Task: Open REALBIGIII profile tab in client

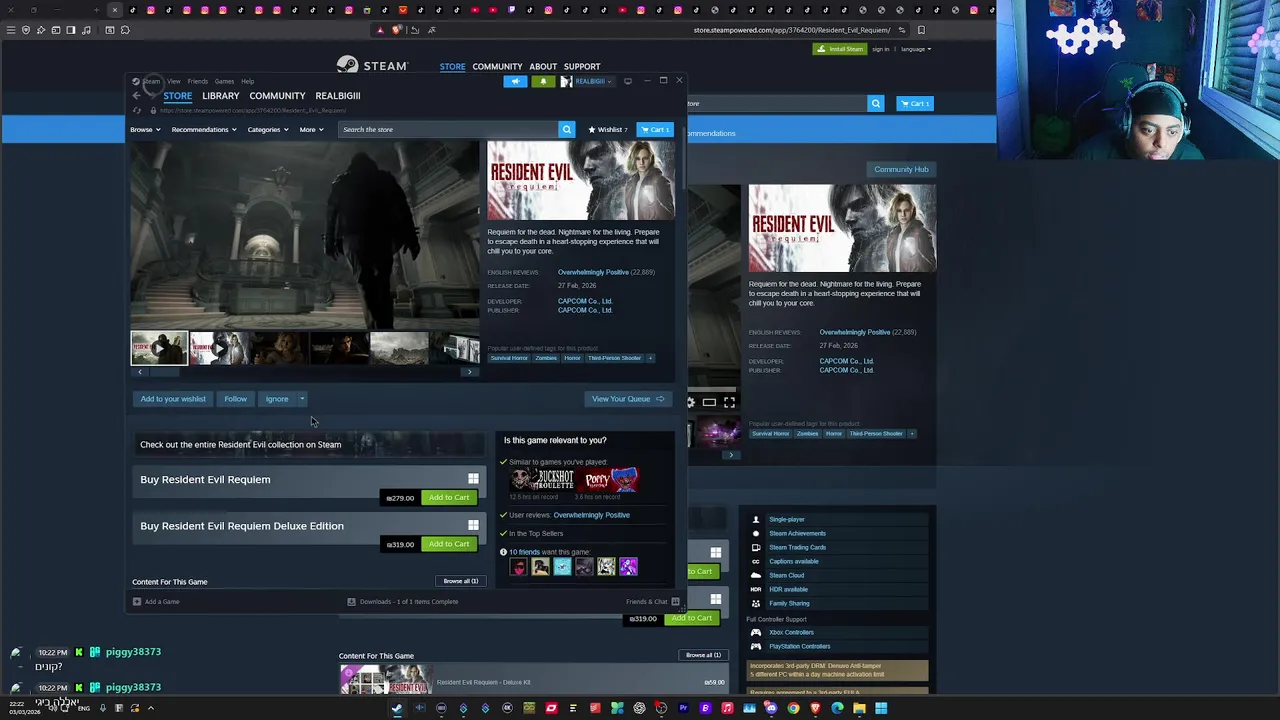Action: (338, 96)
